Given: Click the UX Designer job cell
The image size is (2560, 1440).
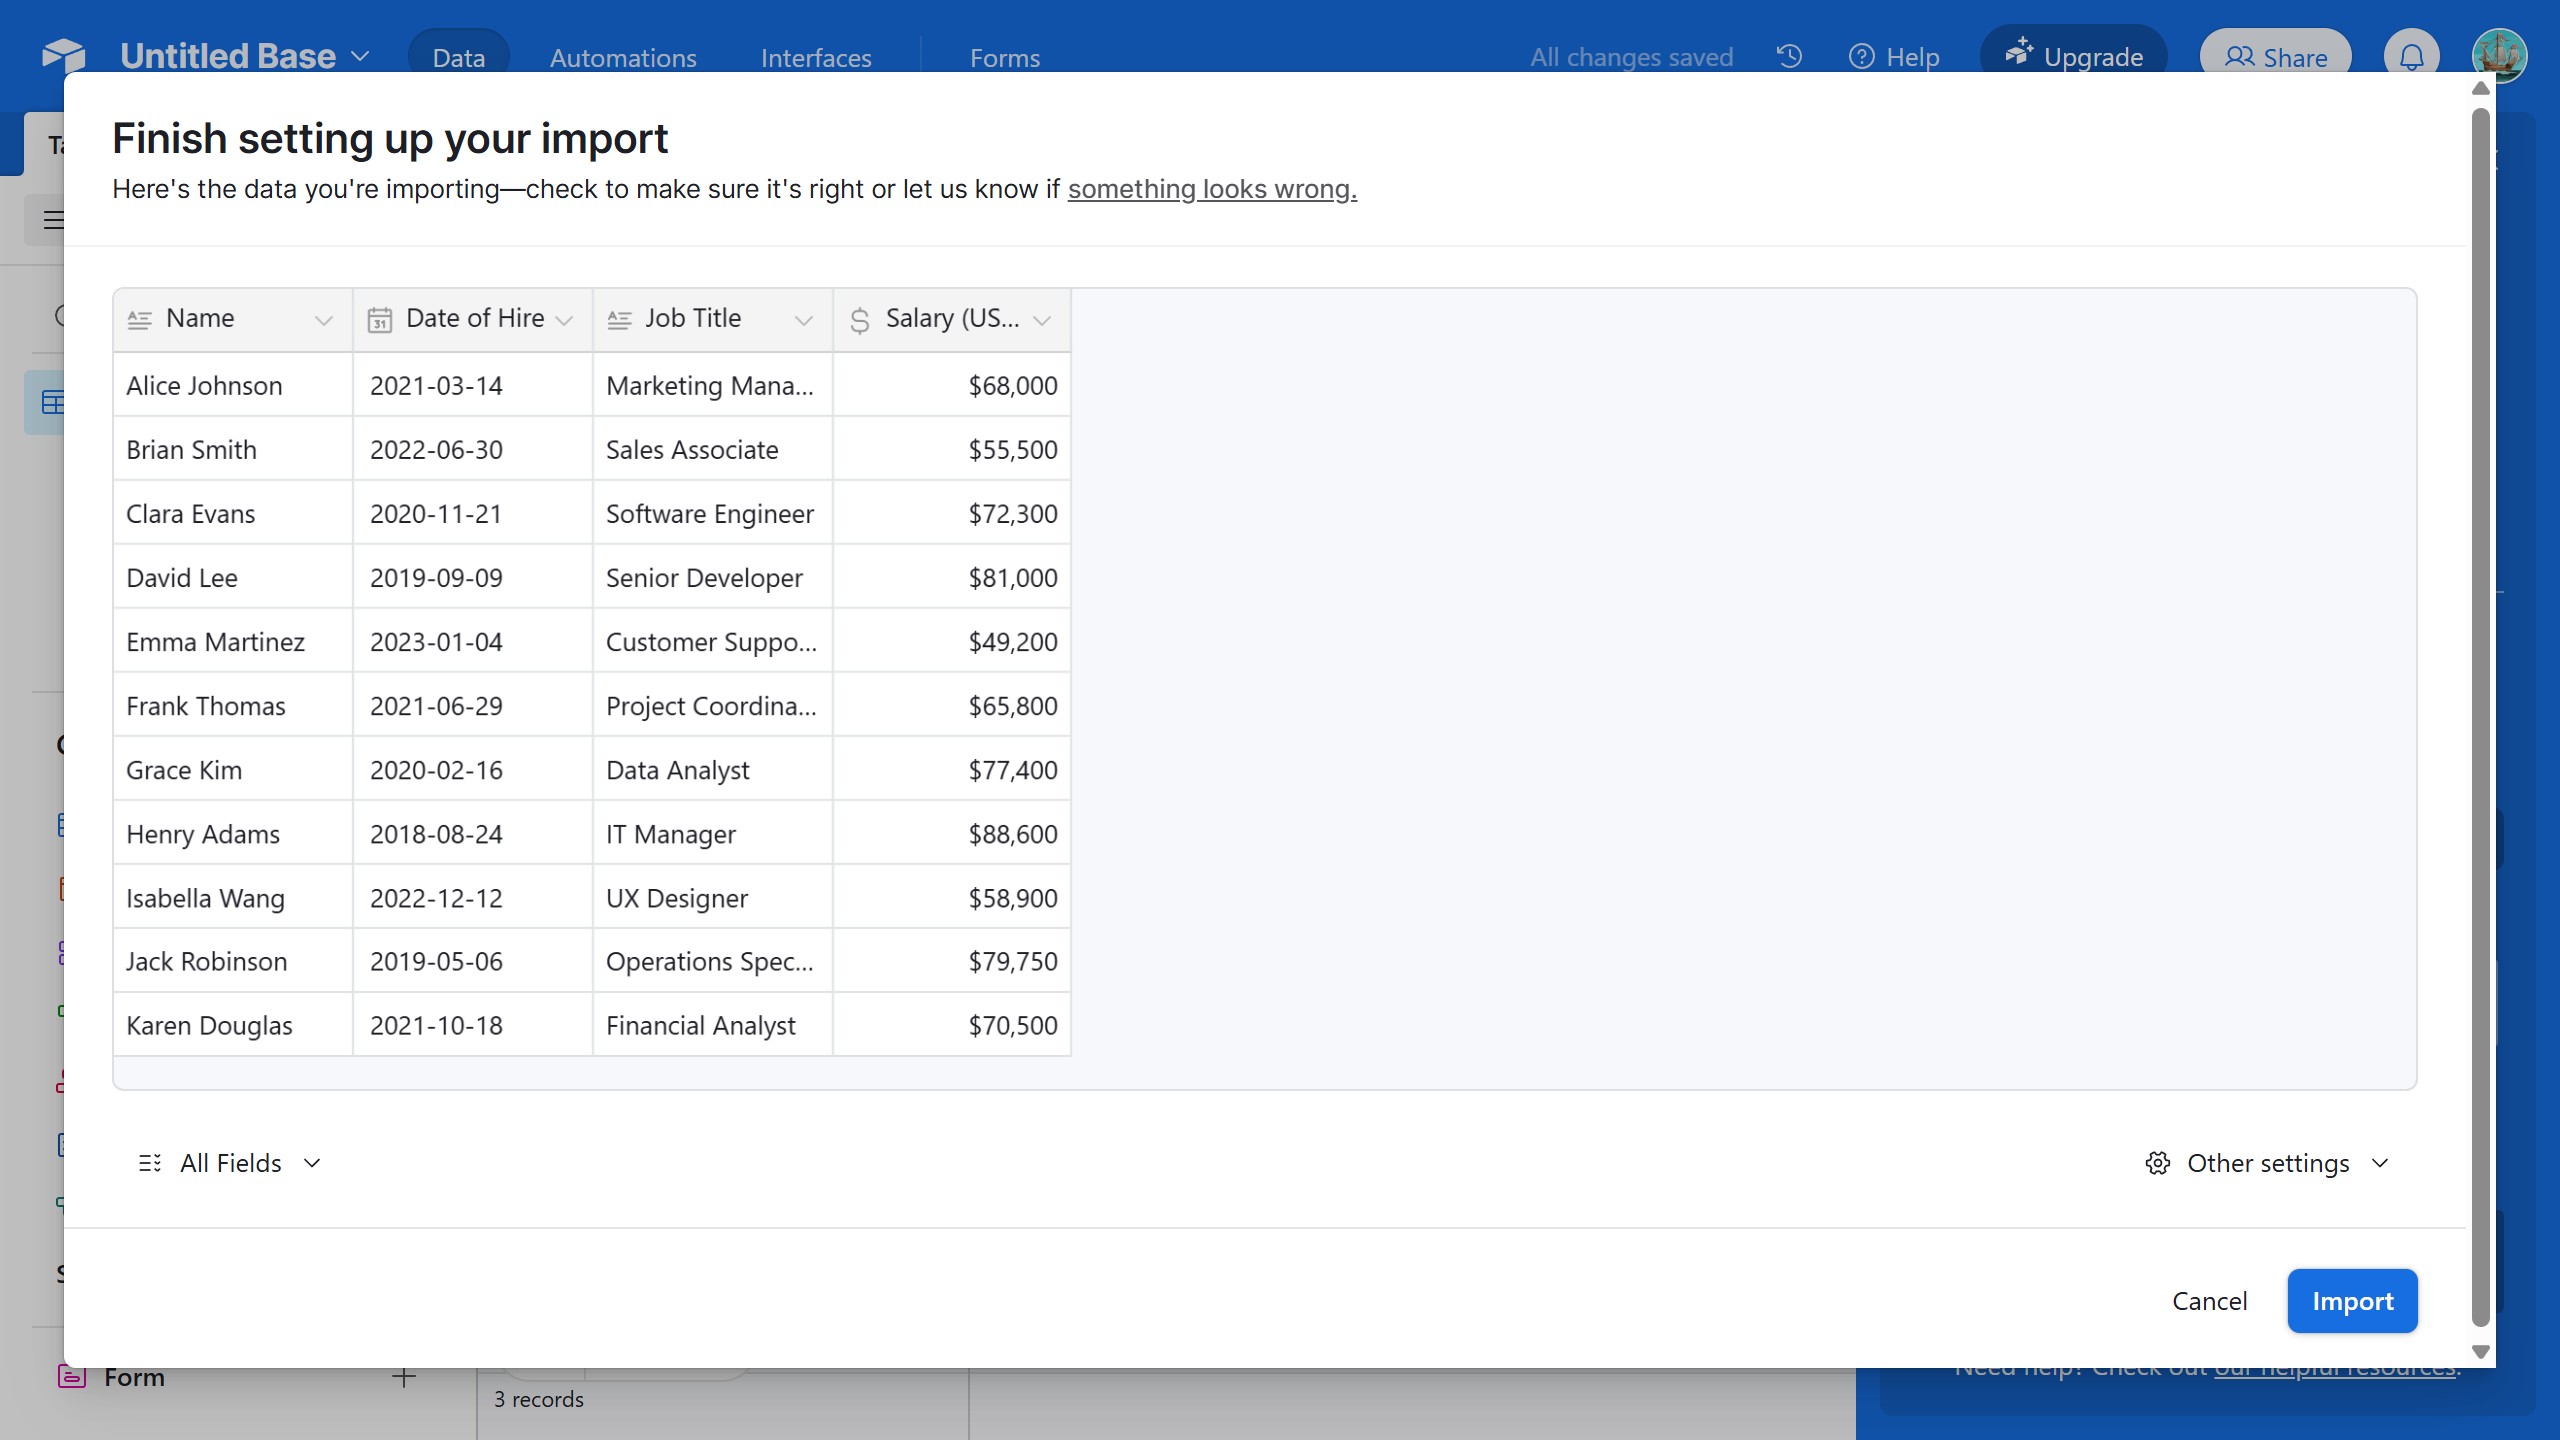Looking at the screenshot, I should tap(713, 897).
